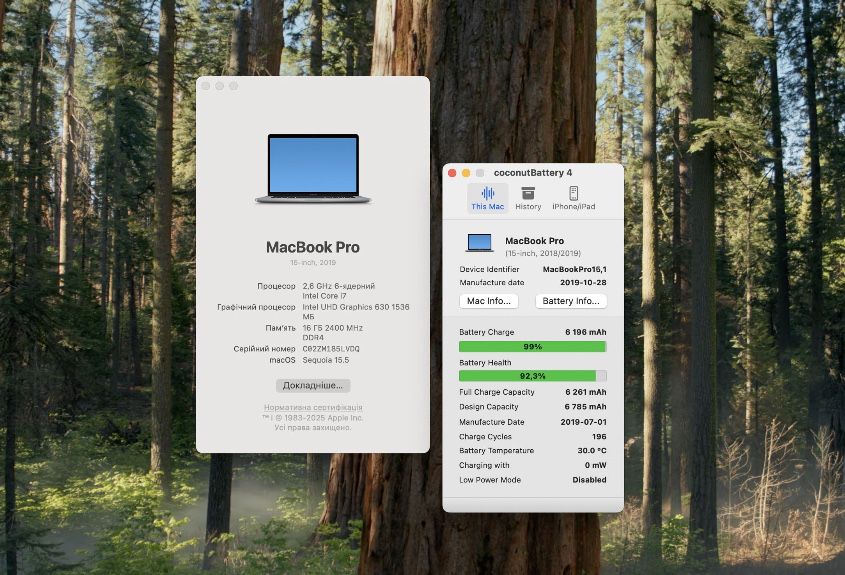Open the Нормативна сертифікація link
The width and height of the screenshot is (845, 575).
coord(313,407)
